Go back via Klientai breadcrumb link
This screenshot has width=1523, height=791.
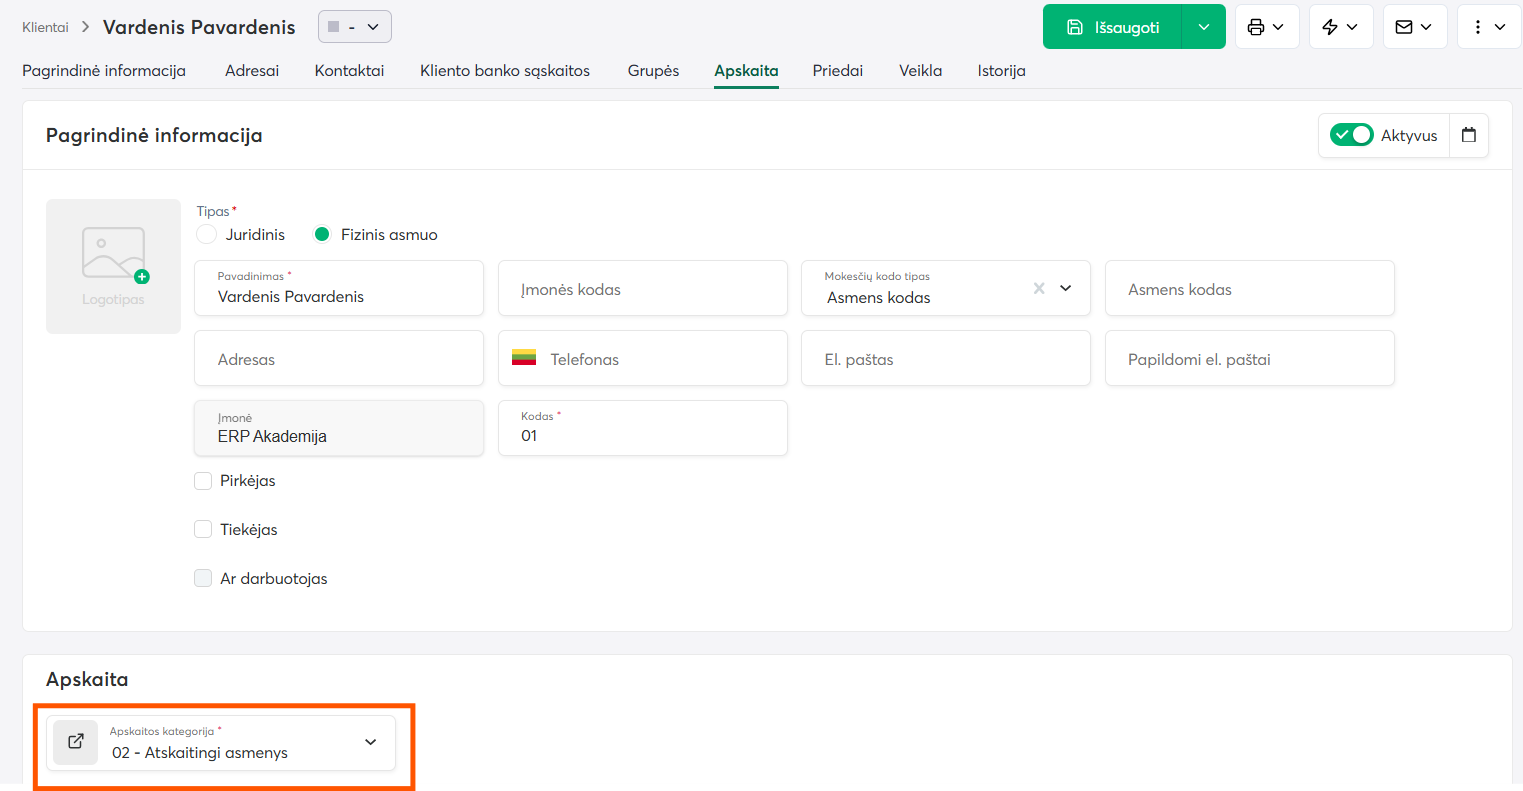[x=45, y=27]
